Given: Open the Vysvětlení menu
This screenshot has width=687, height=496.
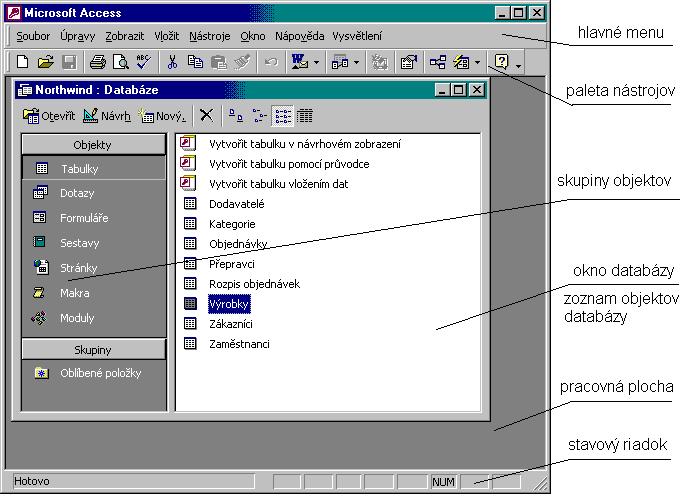Looking at the screenshot, I should pyautogui.click(x=357, y=36).
